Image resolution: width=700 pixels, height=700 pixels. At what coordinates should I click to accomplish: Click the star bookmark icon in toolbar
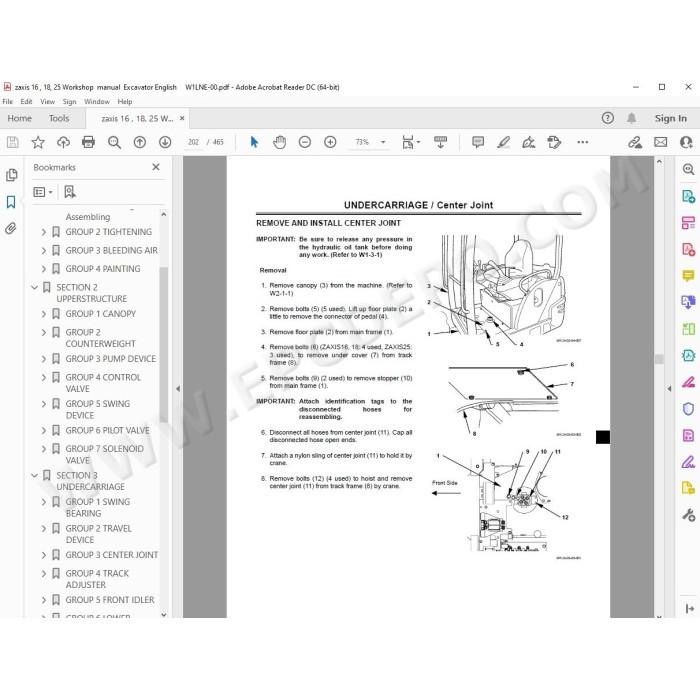coord(38,142)
